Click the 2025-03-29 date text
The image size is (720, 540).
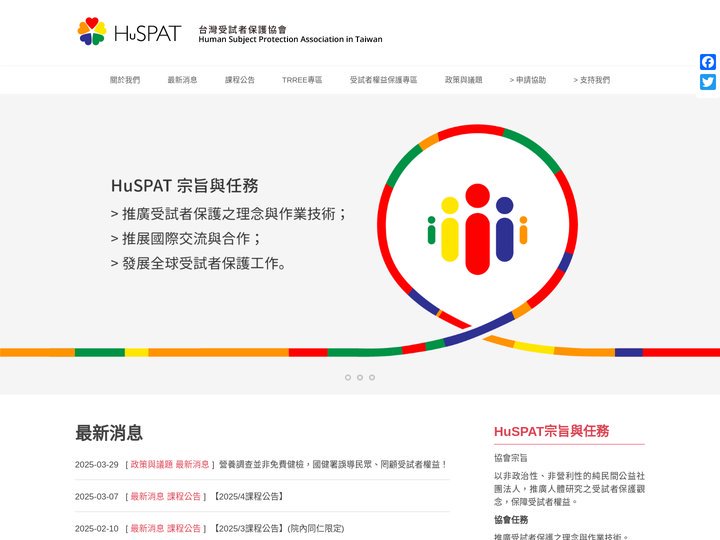96,465
